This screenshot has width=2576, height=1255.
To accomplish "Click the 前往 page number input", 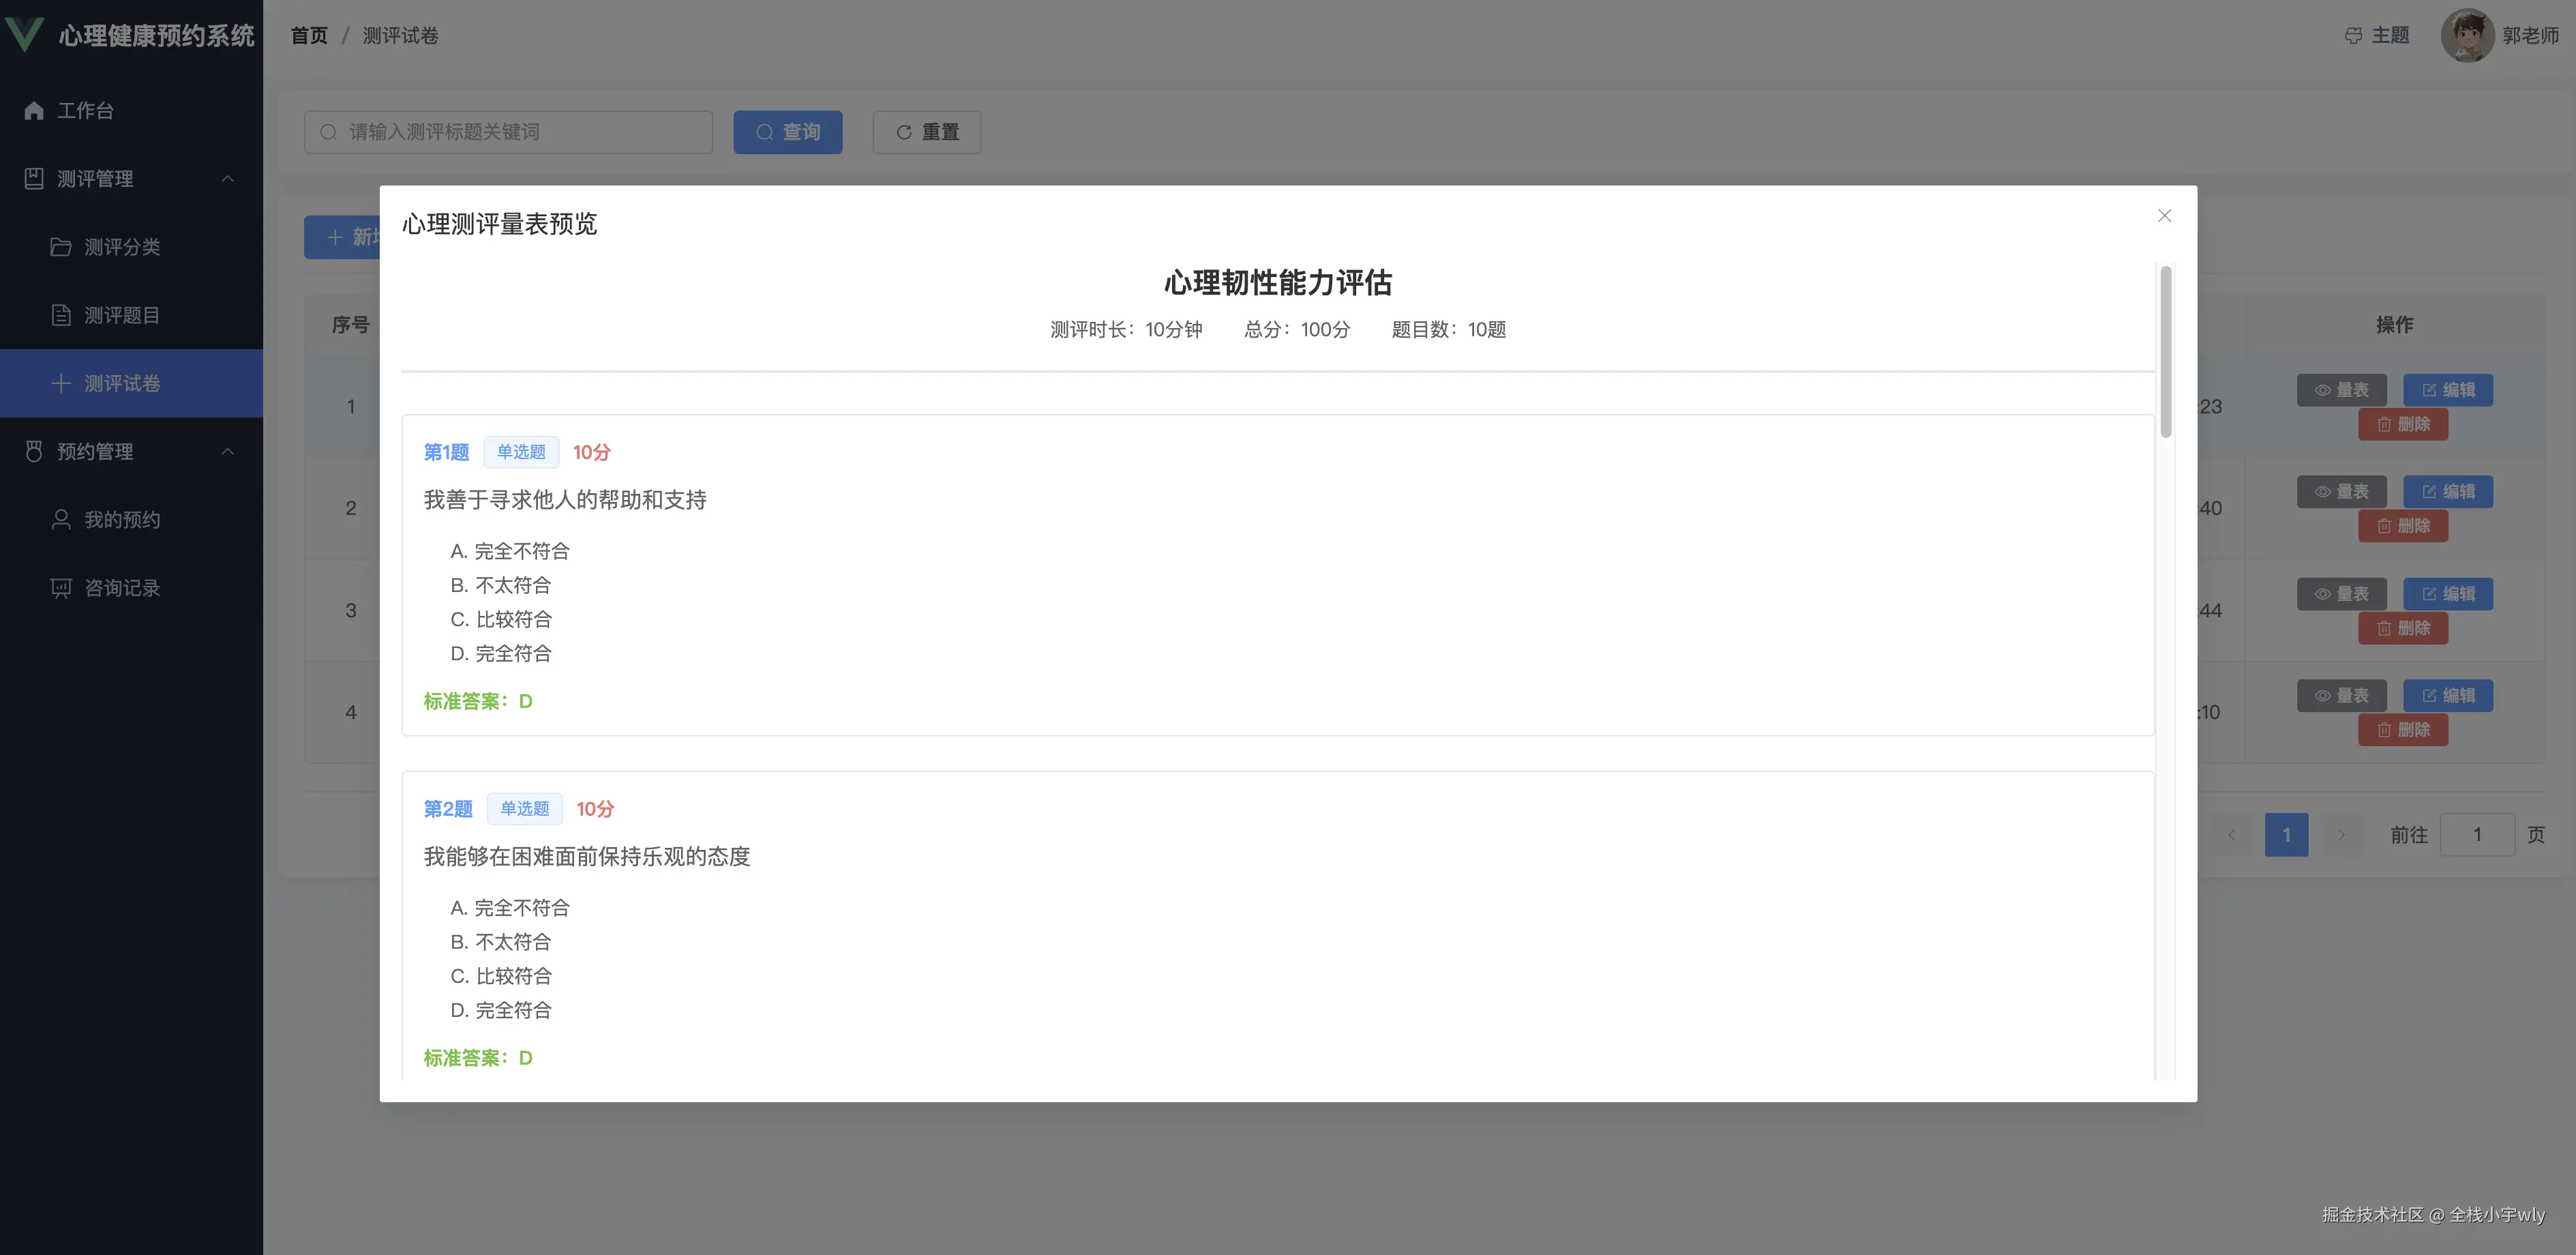I will (2479, 834).
